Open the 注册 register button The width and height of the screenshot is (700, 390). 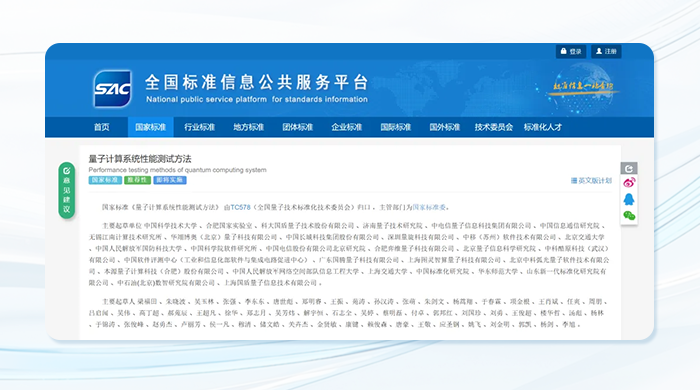606,51
